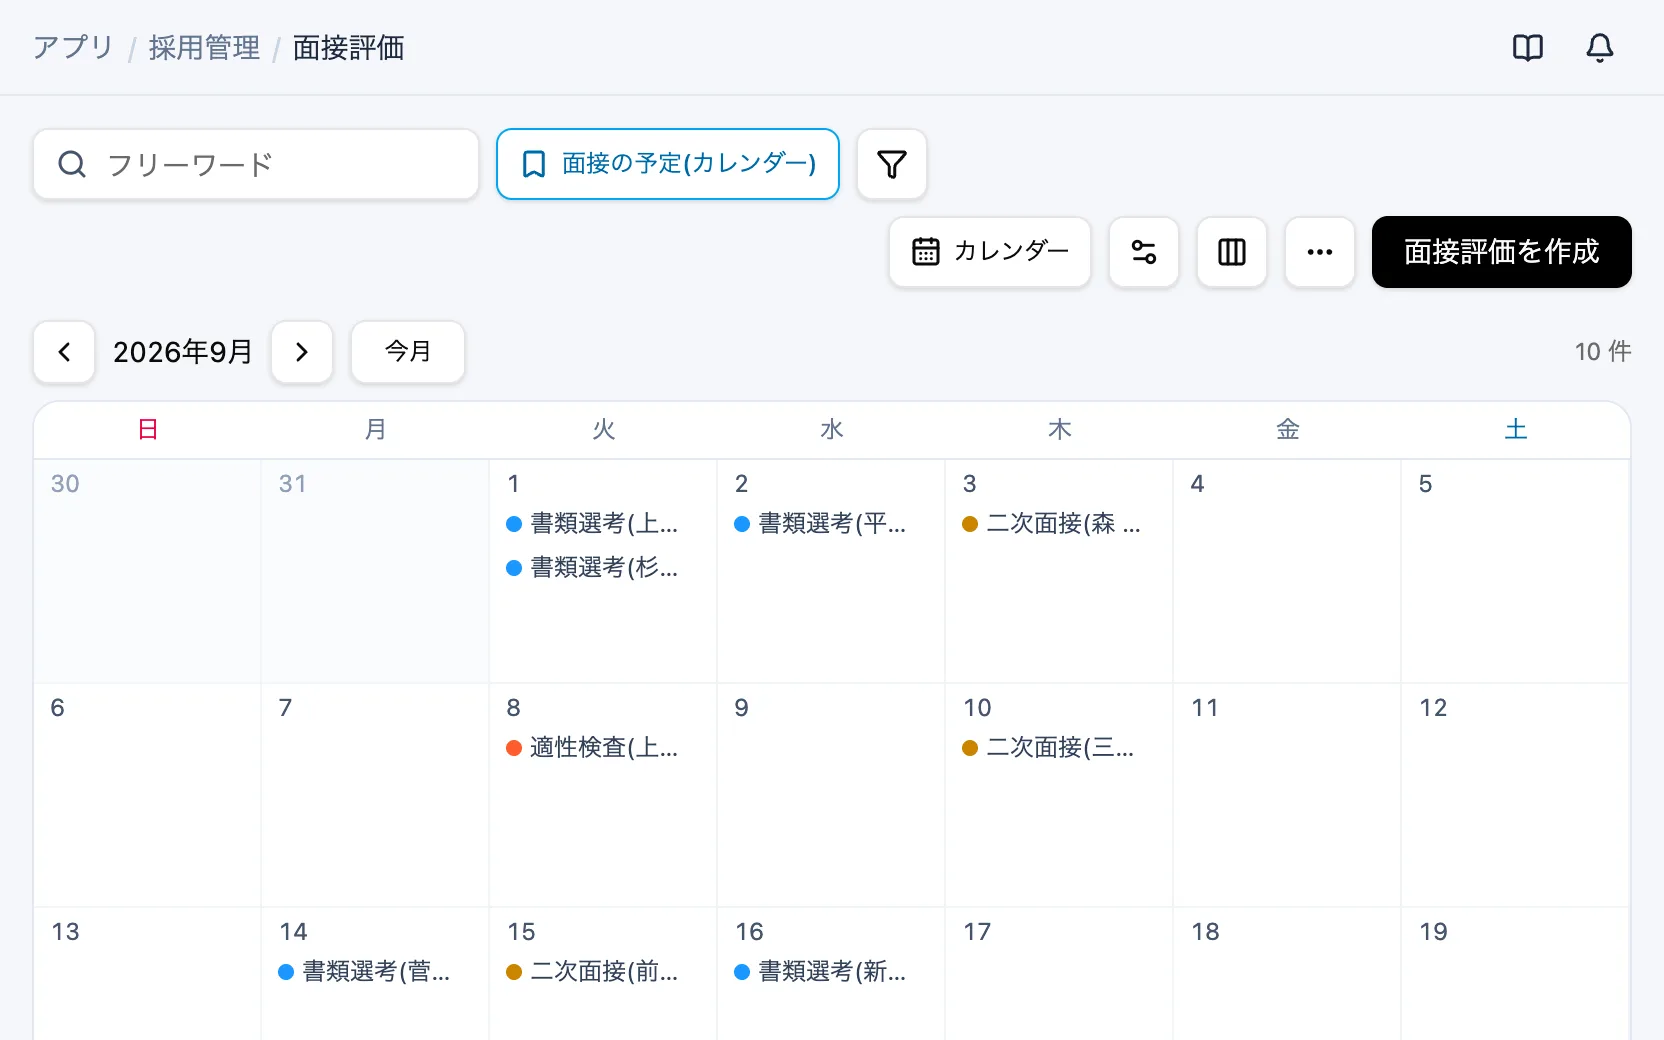The height and width of the screenshot is (1040, 1664).
Task: Select the calendar cell for day 4
Action: pyautogui.click(x=1287, y=572)
